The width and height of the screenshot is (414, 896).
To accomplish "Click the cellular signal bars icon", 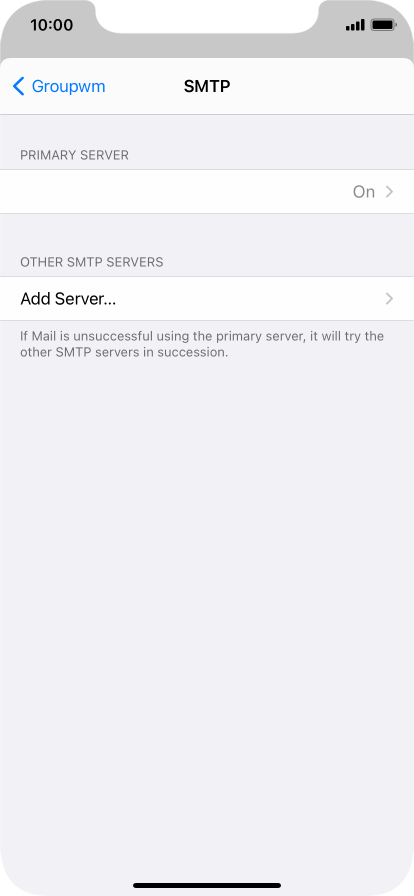I will tap(355, 25).
